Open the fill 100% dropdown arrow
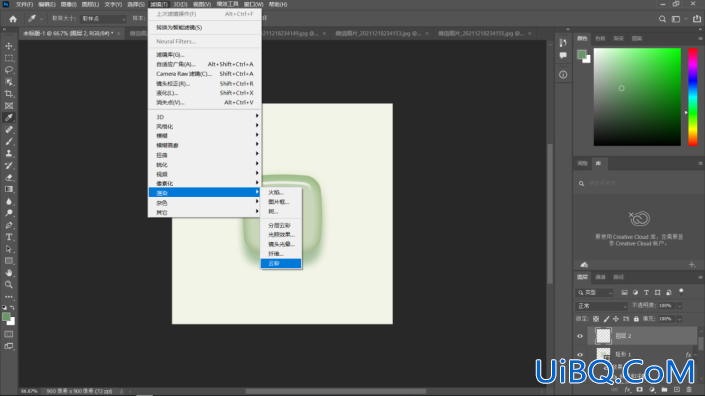The height and width of the screenshot is (396, 705). tap(679, 319)
